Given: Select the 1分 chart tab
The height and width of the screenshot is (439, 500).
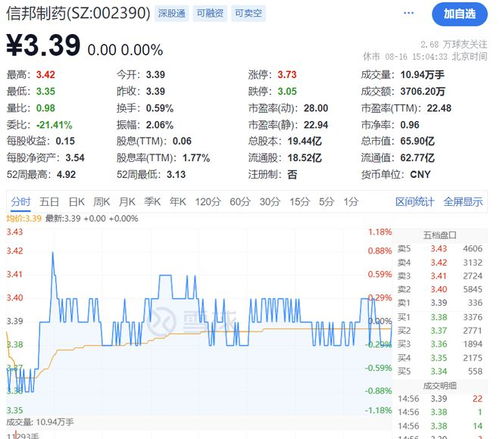Looking at the screenshot, I should (351, 202).
